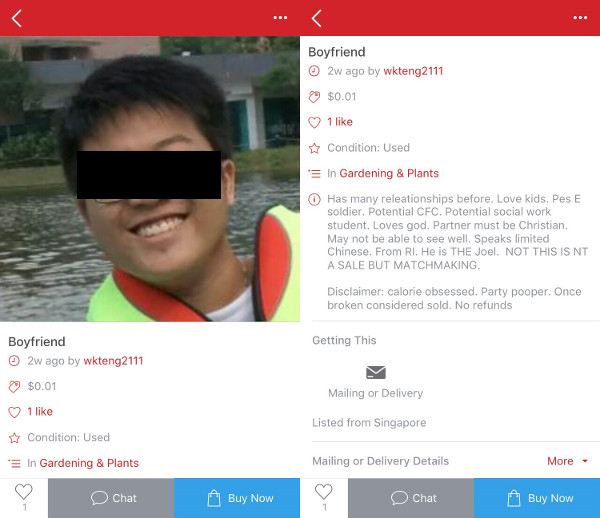Tap 'Condition: Used' on the left screen
Image resolution: width=600 pixels, height=518 pixels.
(x=68, y=437)
